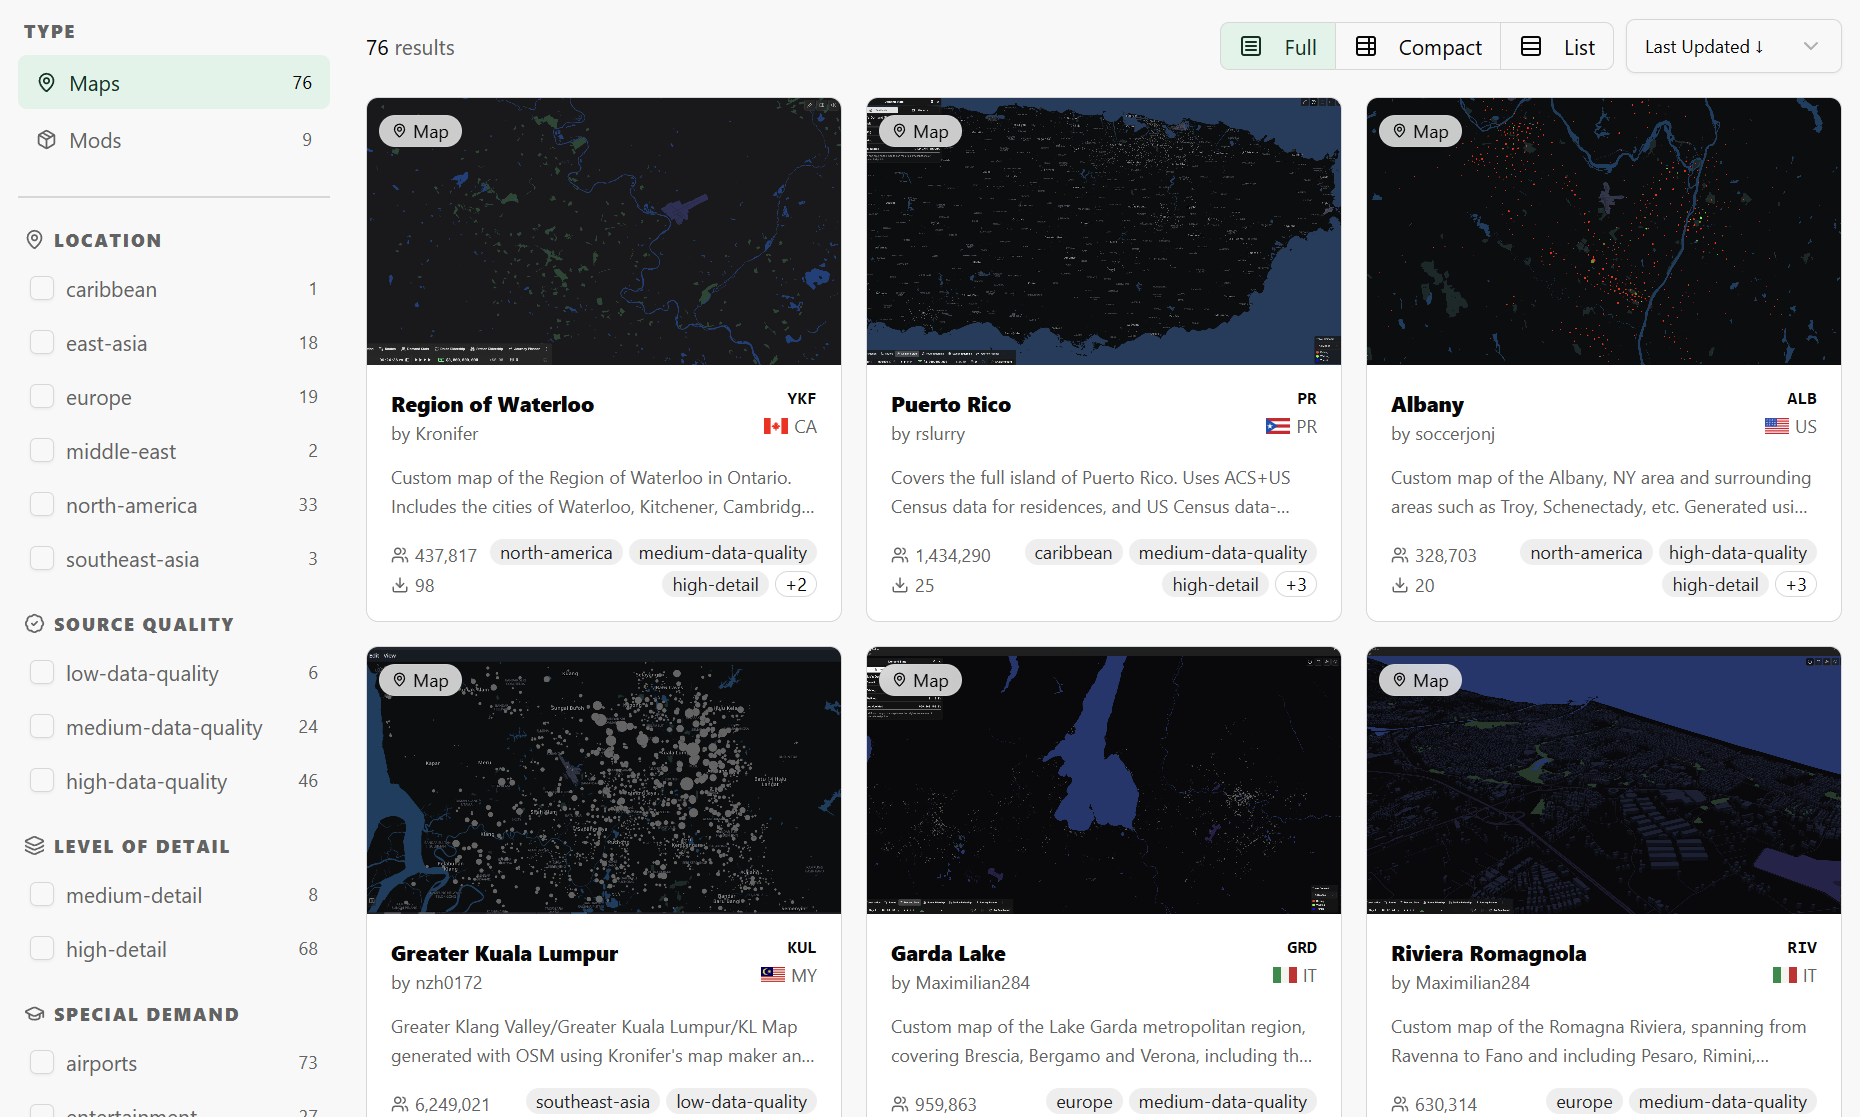Click the Map pin badge on Albany thumbnail
The image size is (1860, 1117).
click(x=1419, y=131)
